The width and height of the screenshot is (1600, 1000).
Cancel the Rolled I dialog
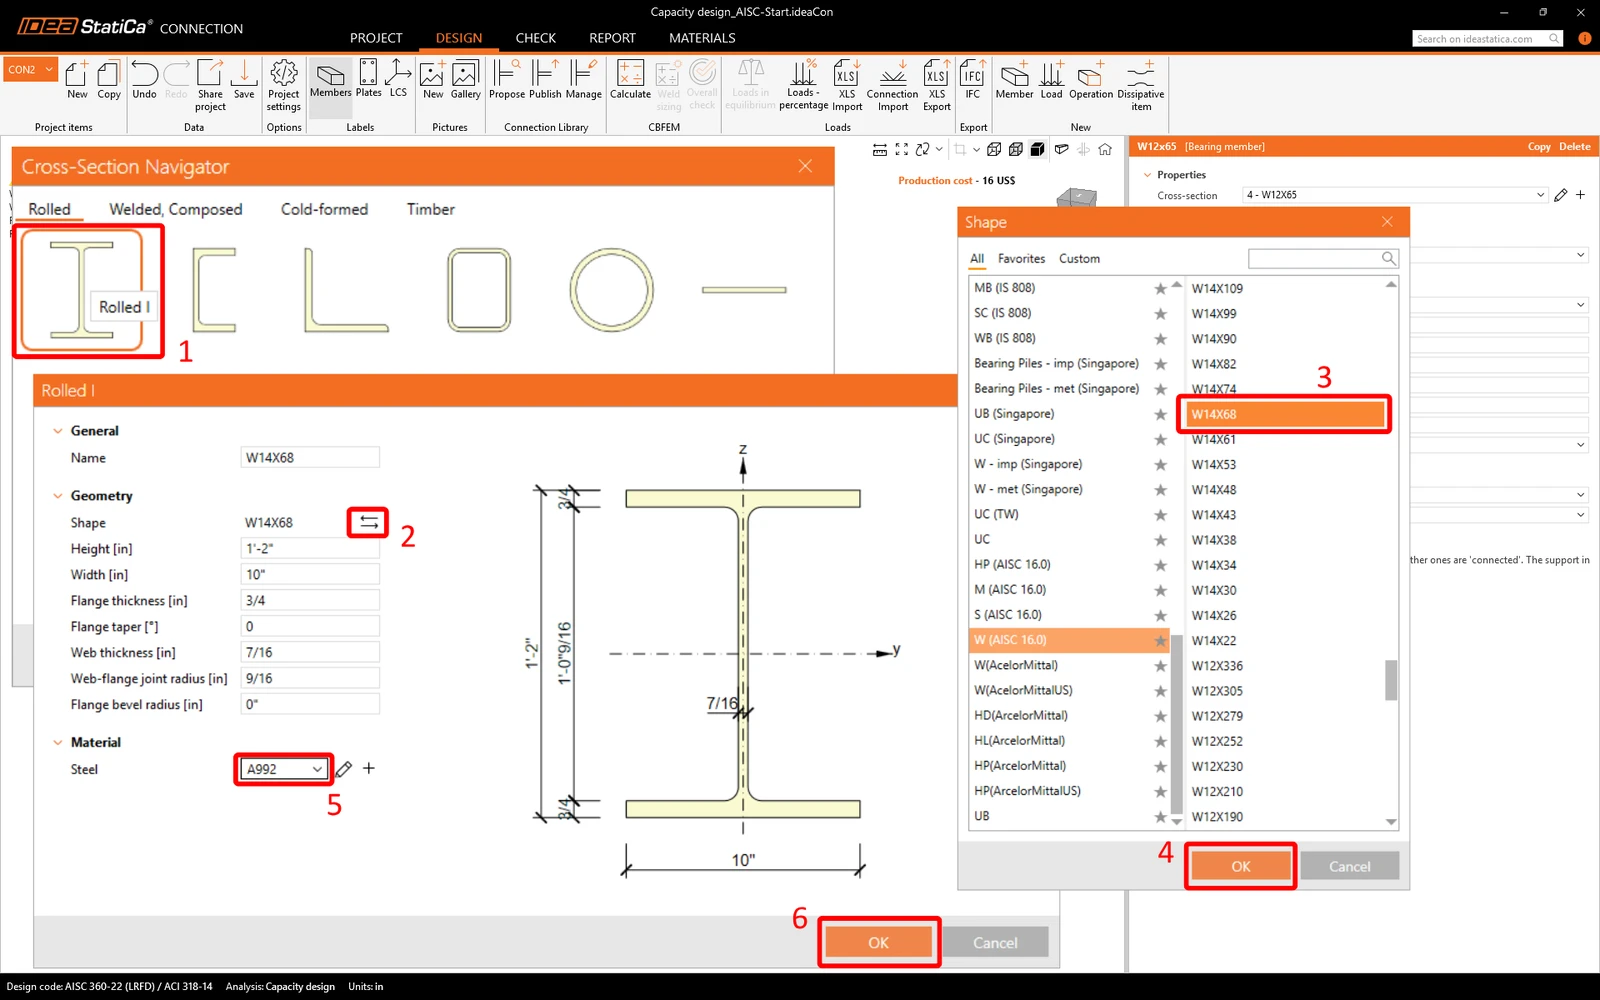[995, 942]
